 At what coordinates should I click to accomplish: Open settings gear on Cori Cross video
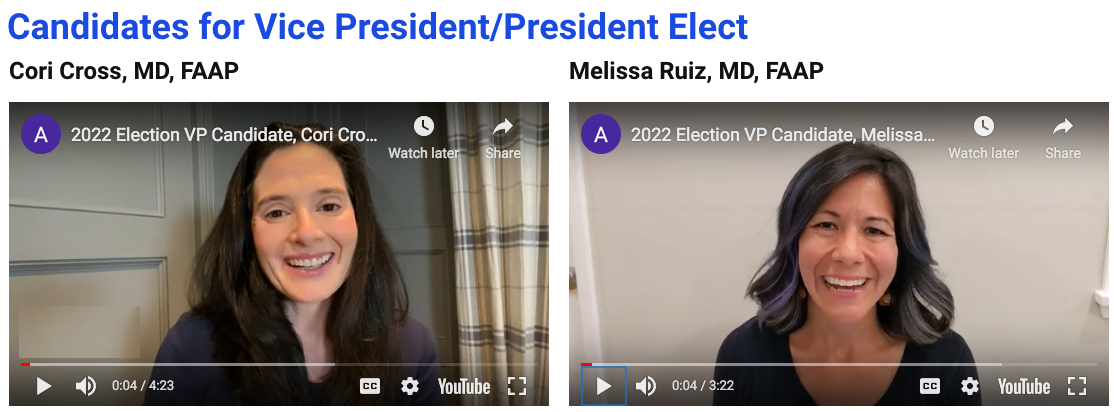point(409,386)
